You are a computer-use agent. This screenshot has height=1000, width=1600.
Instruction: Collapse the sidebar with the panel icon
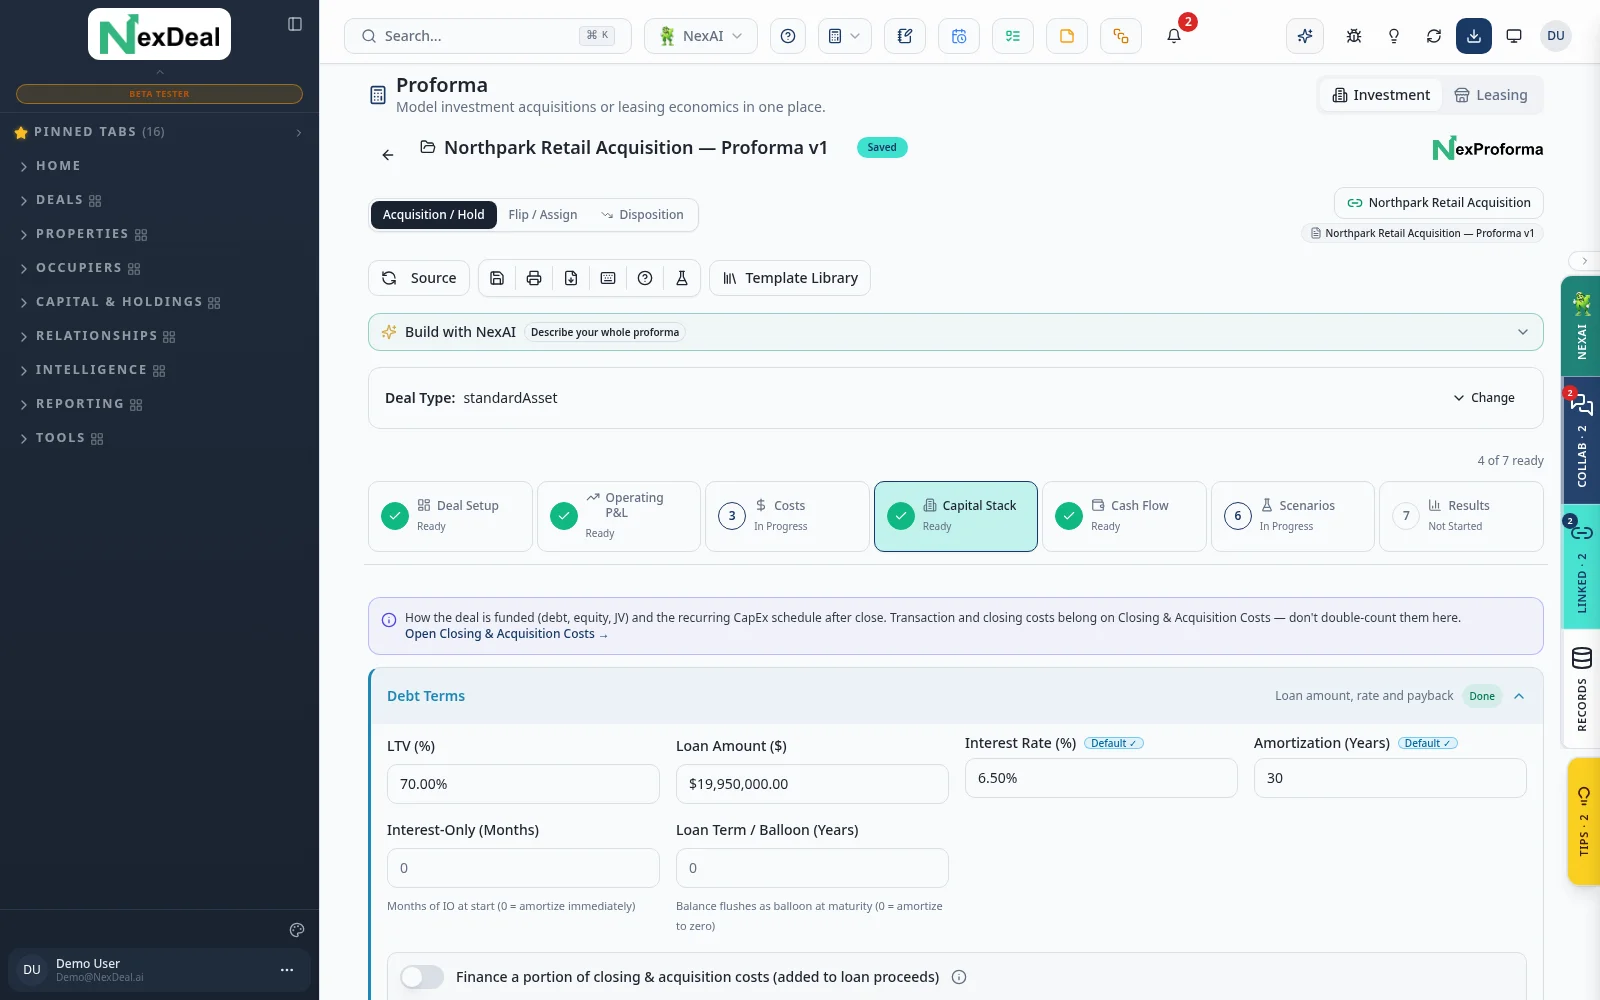click(x=295, y=24)
